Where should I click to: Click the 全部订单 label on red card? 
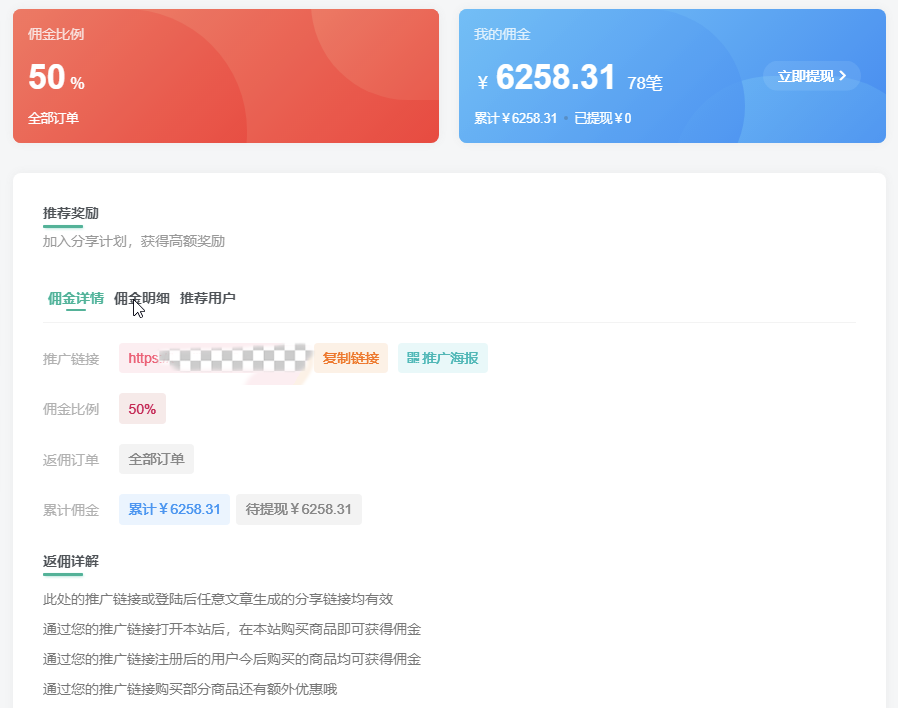point(53,118)
